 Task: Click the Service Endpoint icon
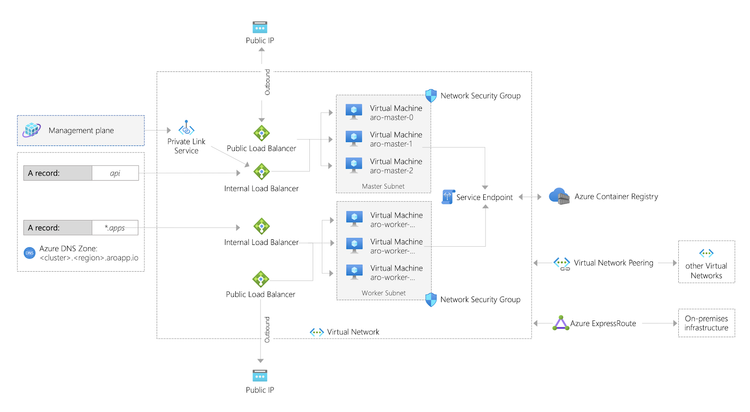(x=448, y=197)
